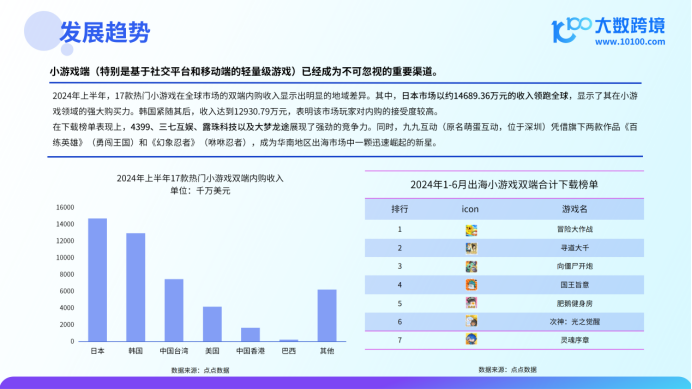The width and height of the screenshot is (692, 389).
Task: Click the 大数跨境 logo icon
Action: tap(571, 30)
